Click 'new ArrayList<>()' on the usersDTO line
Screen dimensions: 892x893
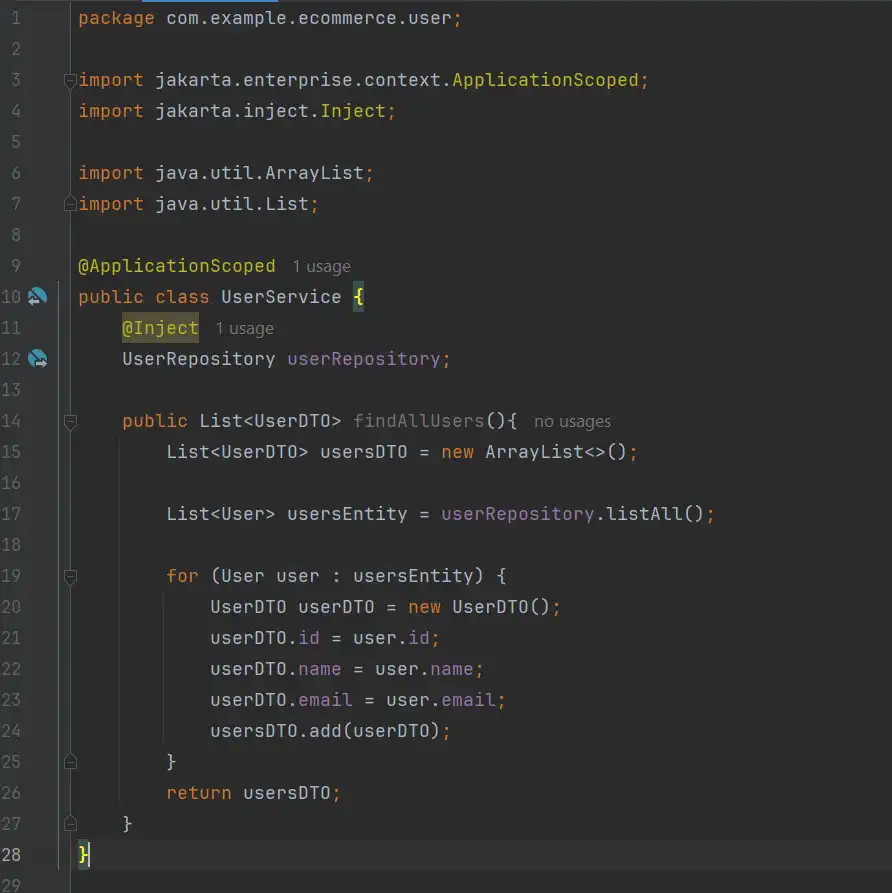534,452
